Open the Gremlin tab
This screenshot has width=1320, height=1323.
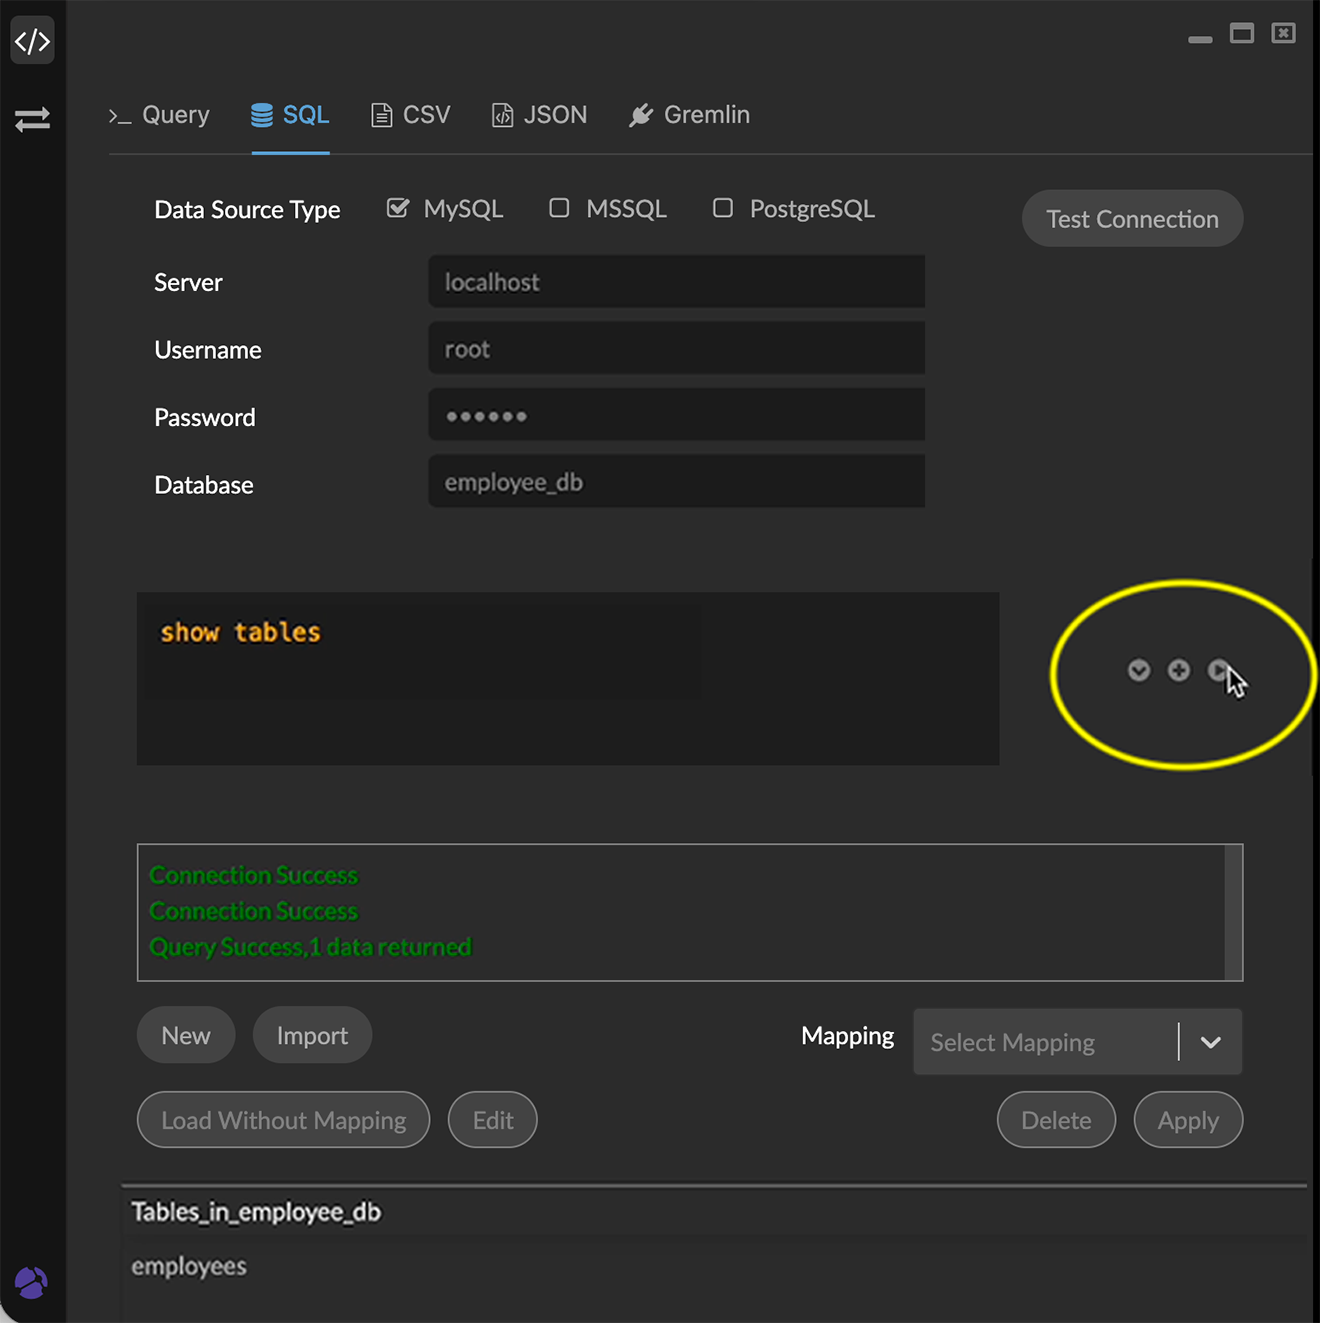(689, 115)
